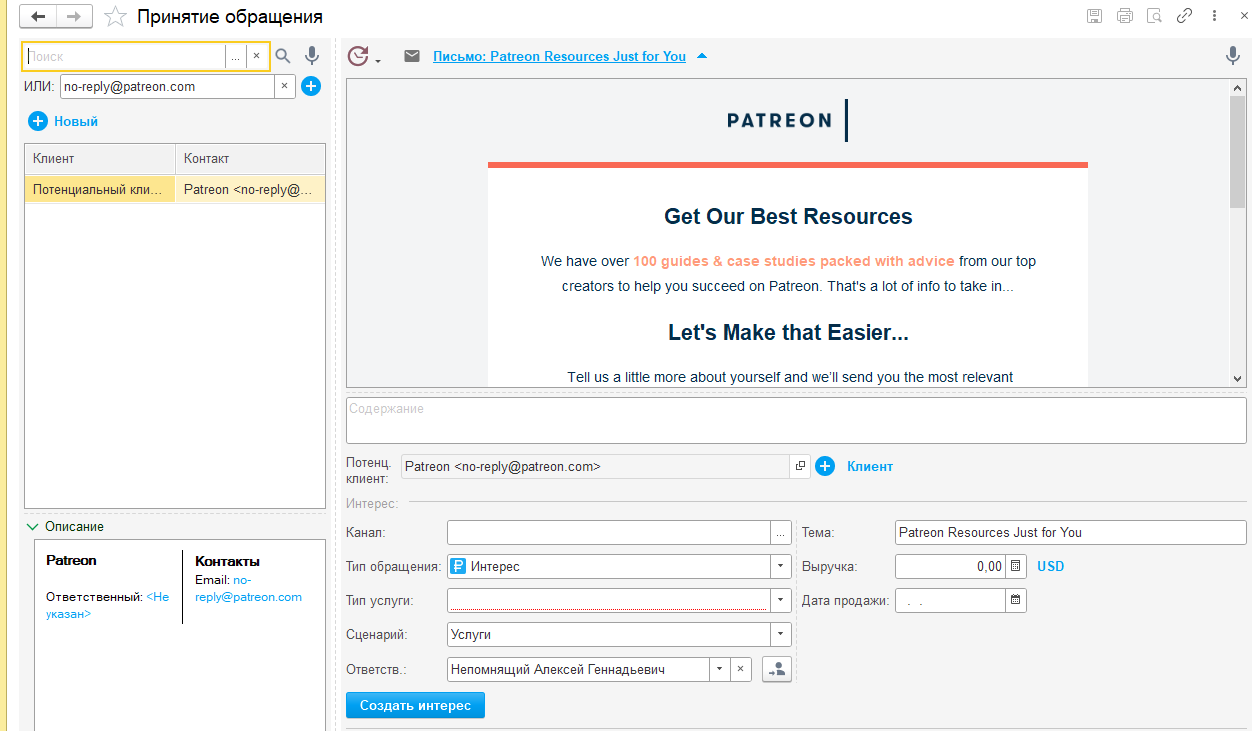
Task: Click the Создать интерес button
Action: (x=415, y=705)
